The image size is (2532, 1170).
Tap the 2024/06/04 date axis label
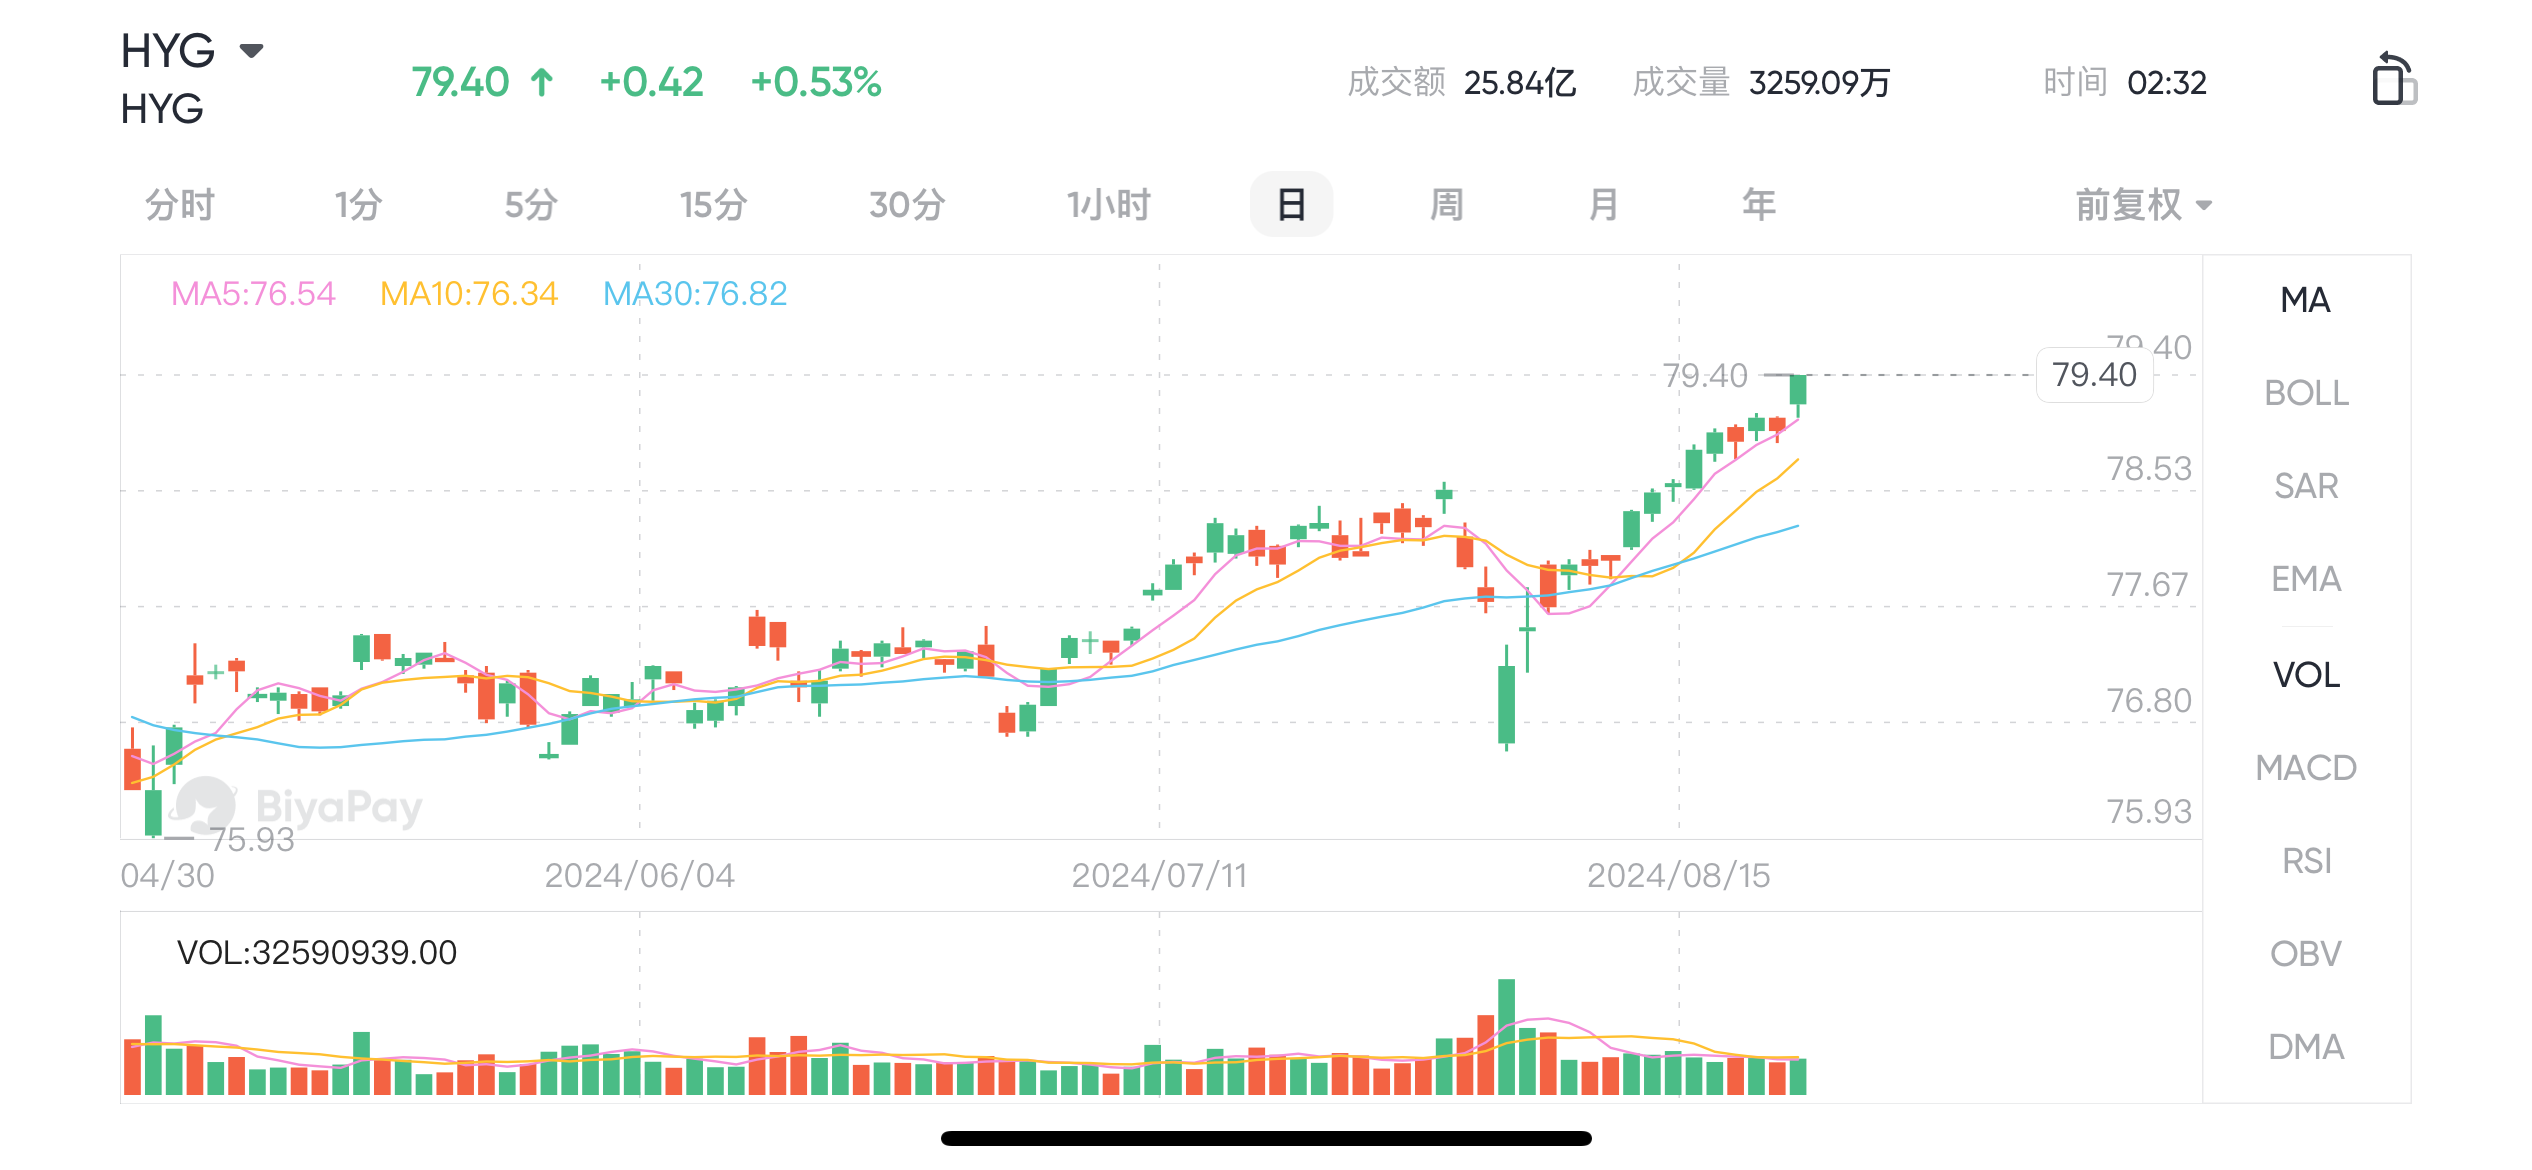click(x=639, y=876)
